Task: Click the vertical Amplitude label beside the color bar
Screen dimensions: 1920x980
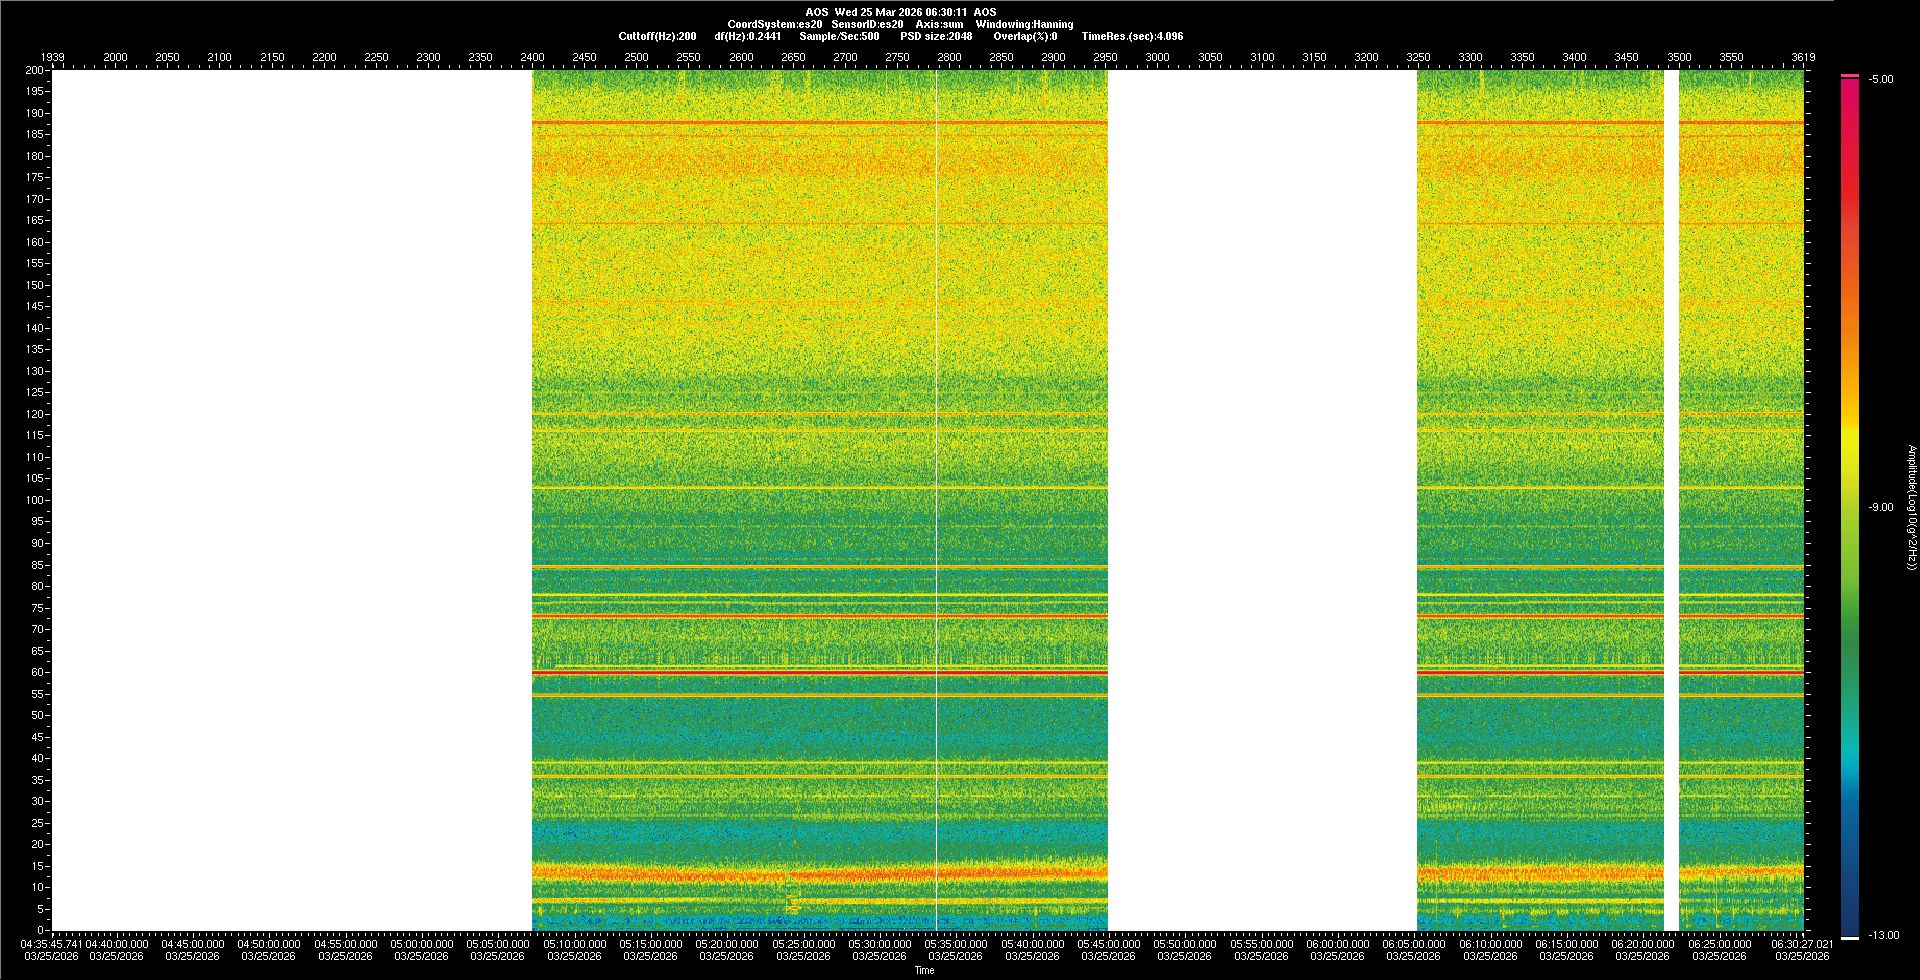Action: [x=1911, y=507]
